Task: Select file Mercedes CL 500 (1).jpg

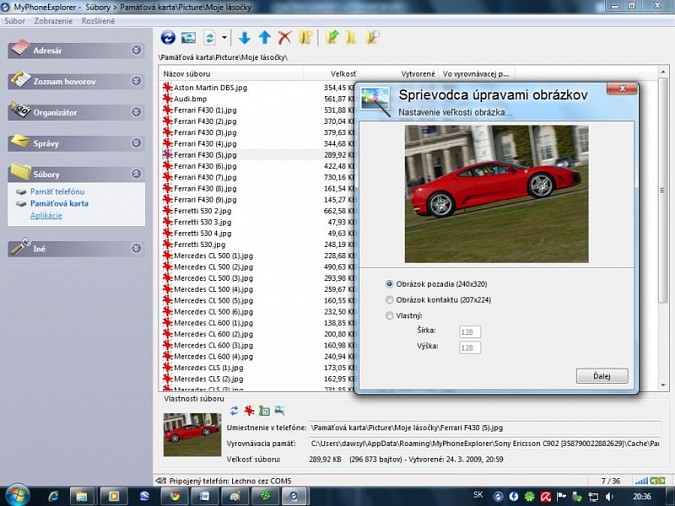Action: 213,255
